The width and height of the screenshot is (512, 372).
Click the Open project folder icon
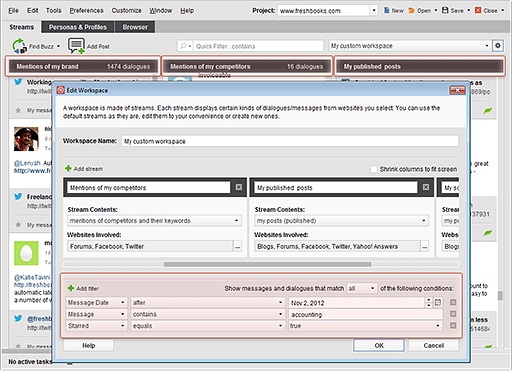(x=412, y=11)
